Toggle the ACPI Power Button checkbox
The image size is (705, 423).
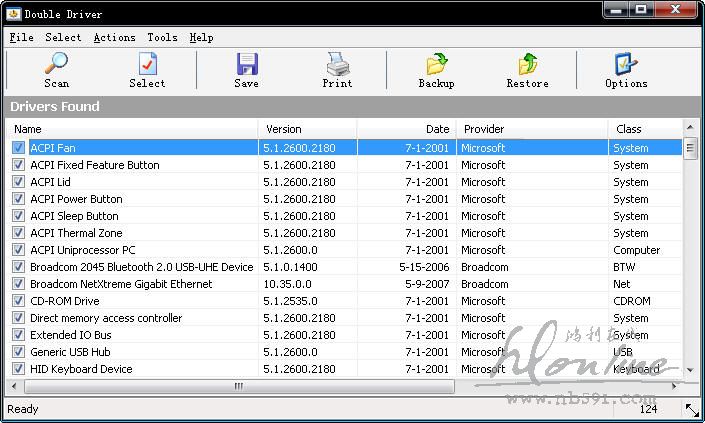18,199
